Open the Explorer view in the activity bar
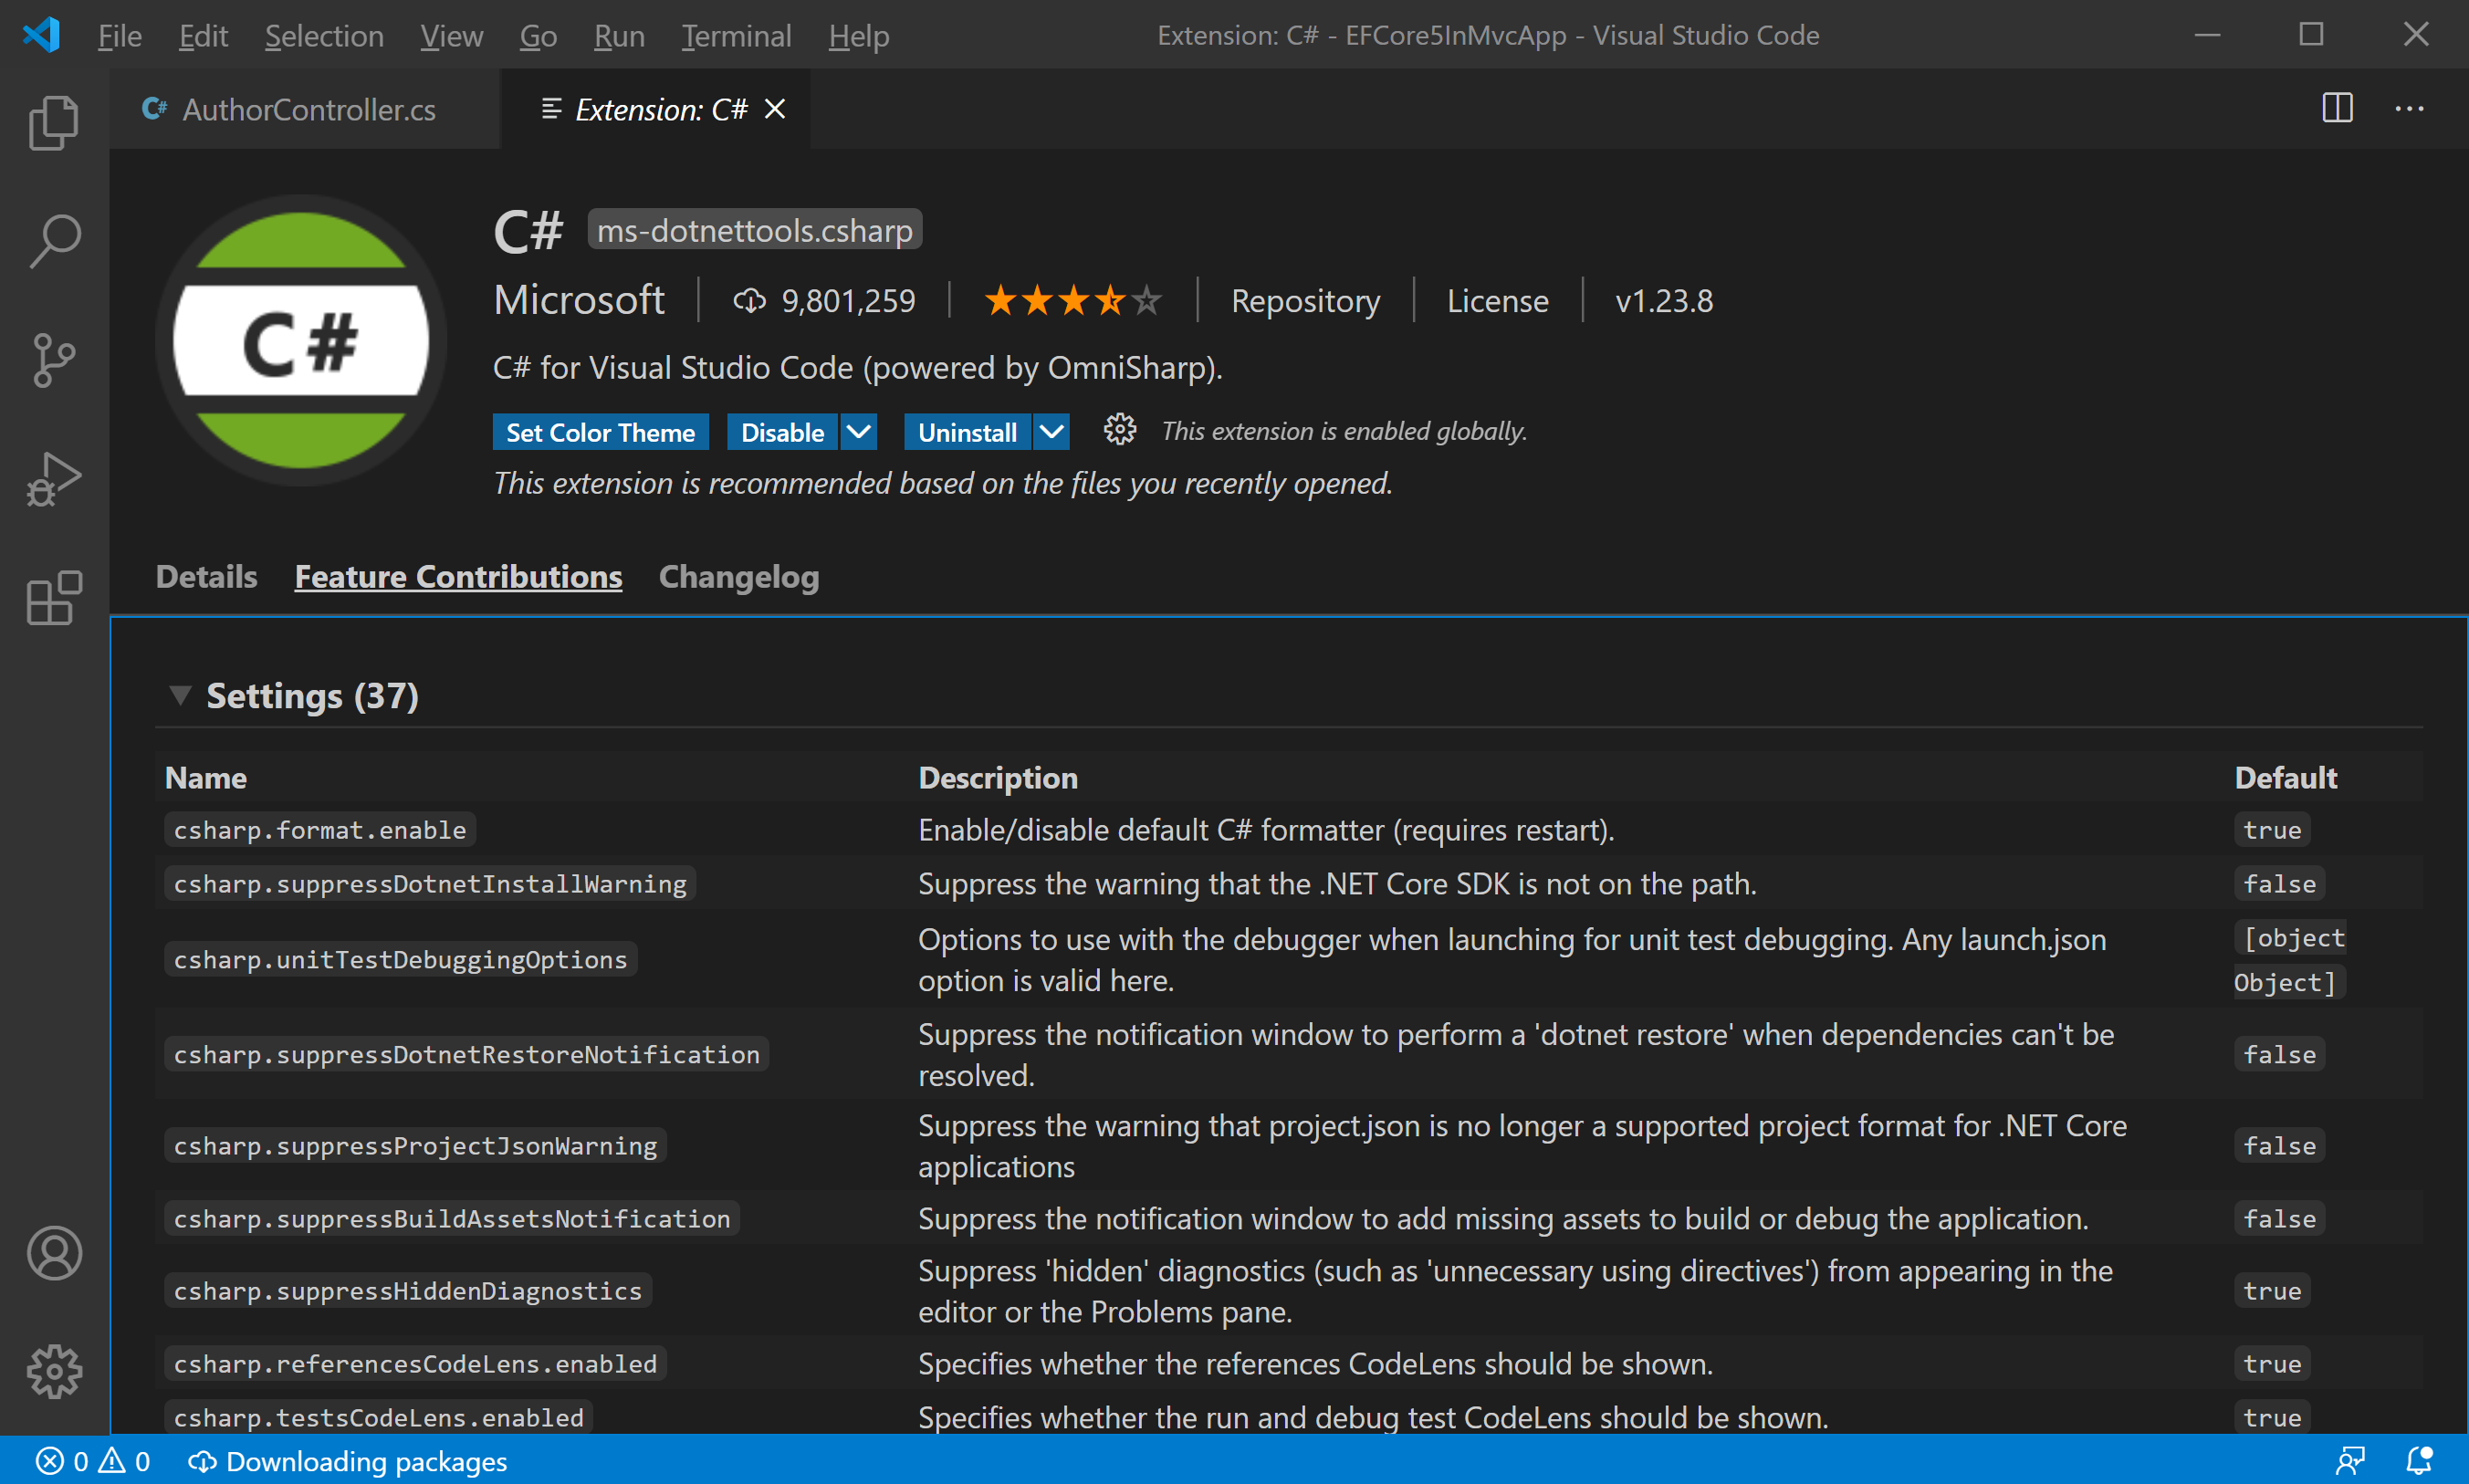 54,122
